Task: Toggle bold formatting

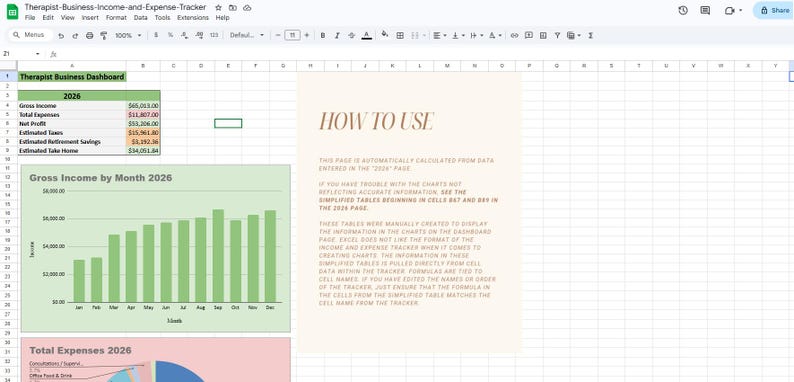Action: coord(323,35)
